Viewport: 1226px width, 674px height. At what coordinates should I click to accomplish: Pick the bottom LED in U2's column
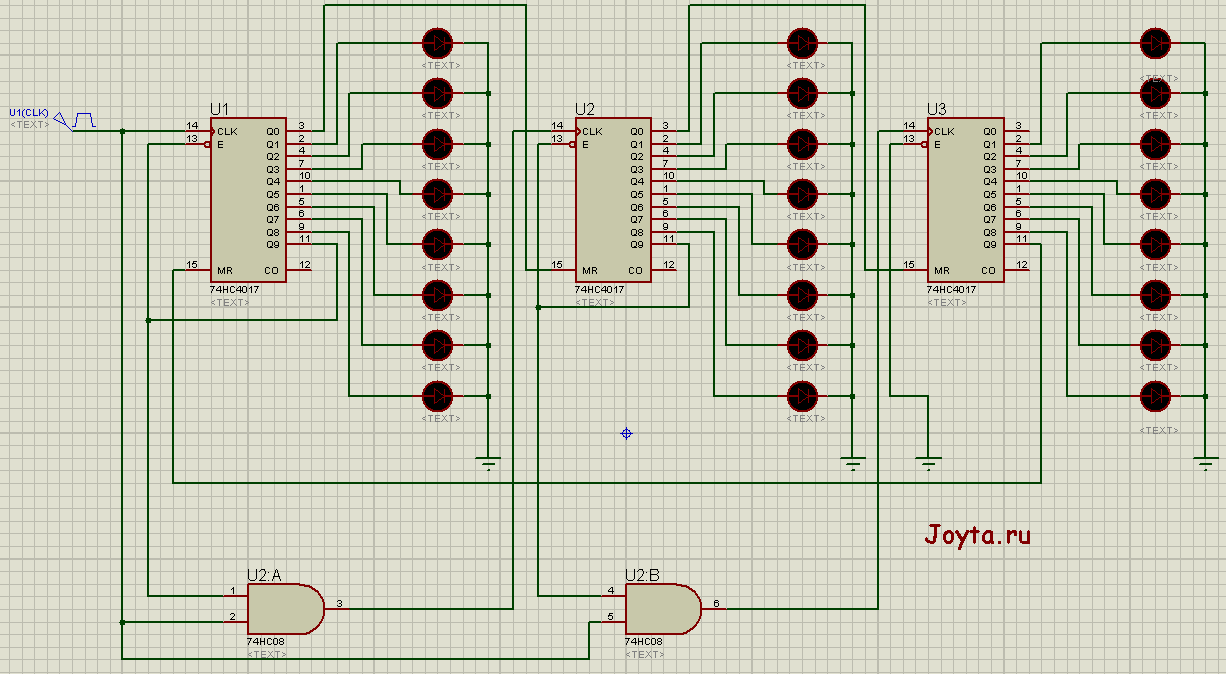[802, 396]
